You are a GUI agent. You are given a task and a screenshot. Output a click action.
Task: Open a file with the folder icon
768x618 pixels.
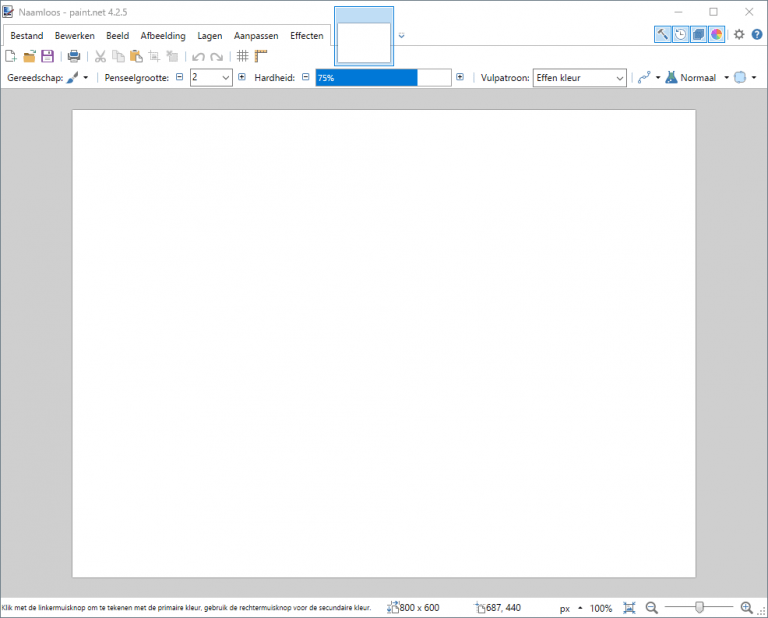29,56
